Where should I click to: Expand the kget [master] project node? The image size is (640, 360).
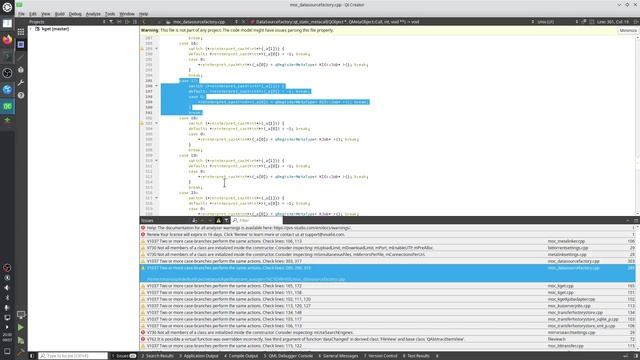[x=31, y=29]
